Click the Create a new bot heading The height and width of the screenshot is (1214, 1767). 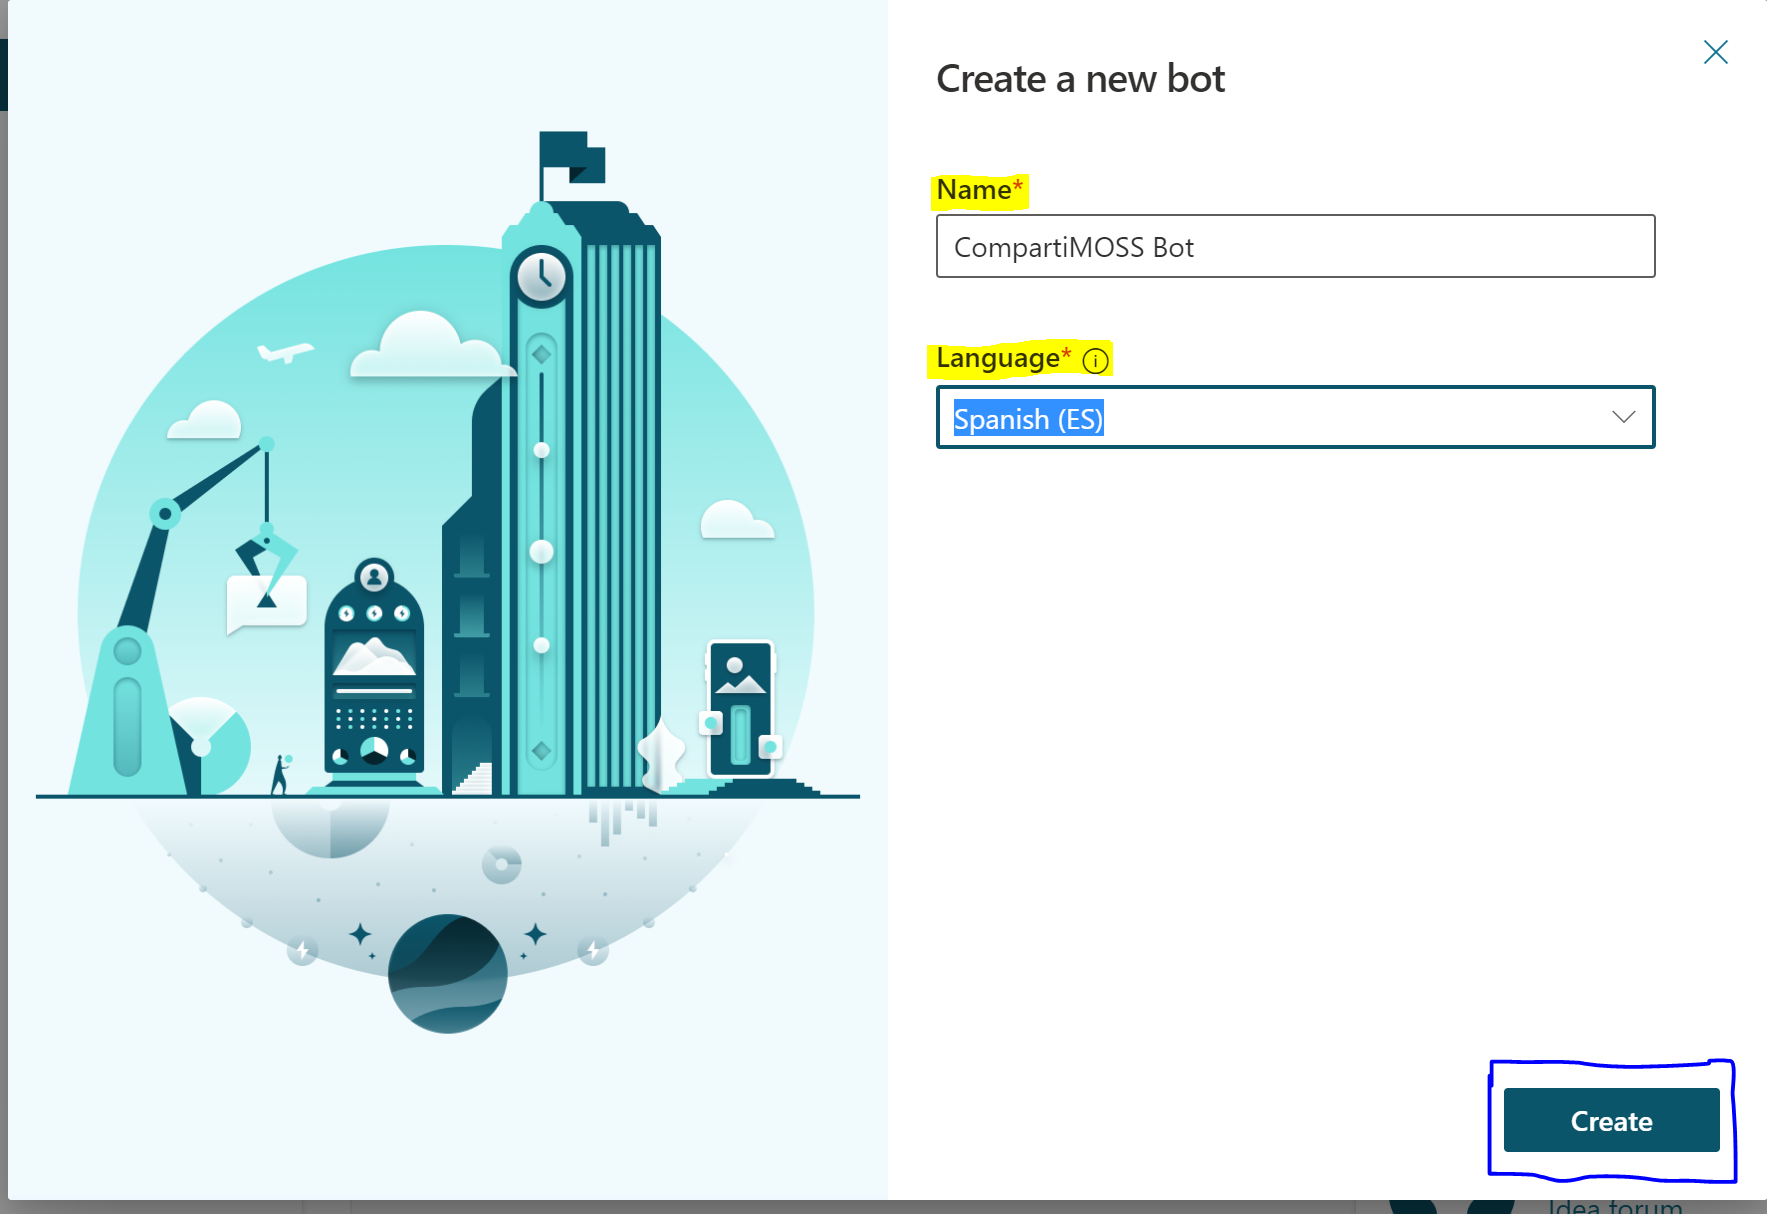coord(1079,78)
